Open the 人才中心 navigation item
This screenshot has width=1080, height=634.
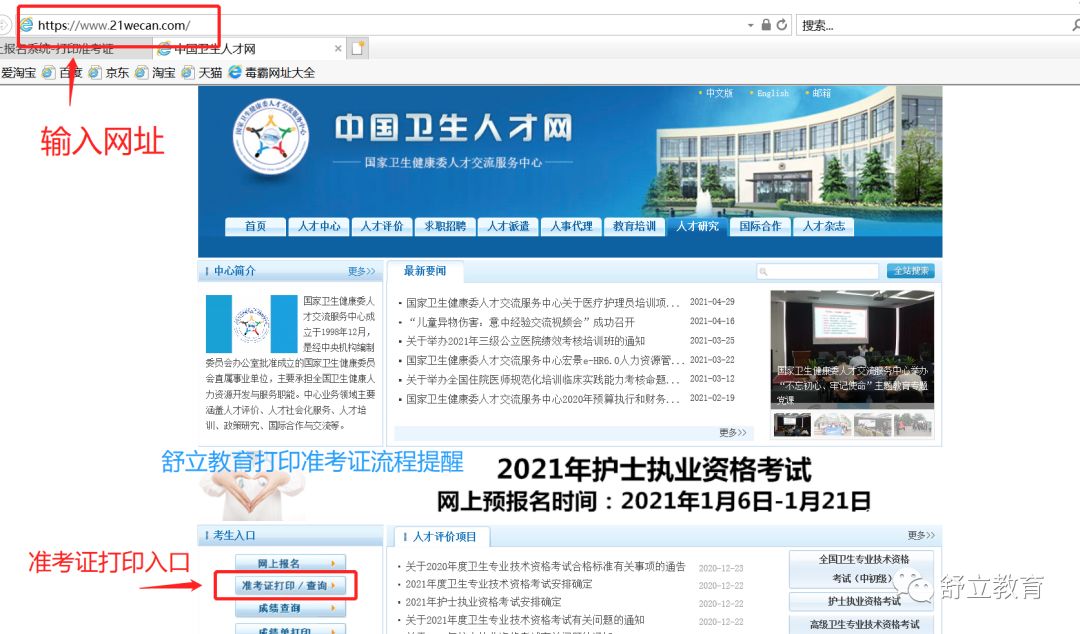point(319,227)
